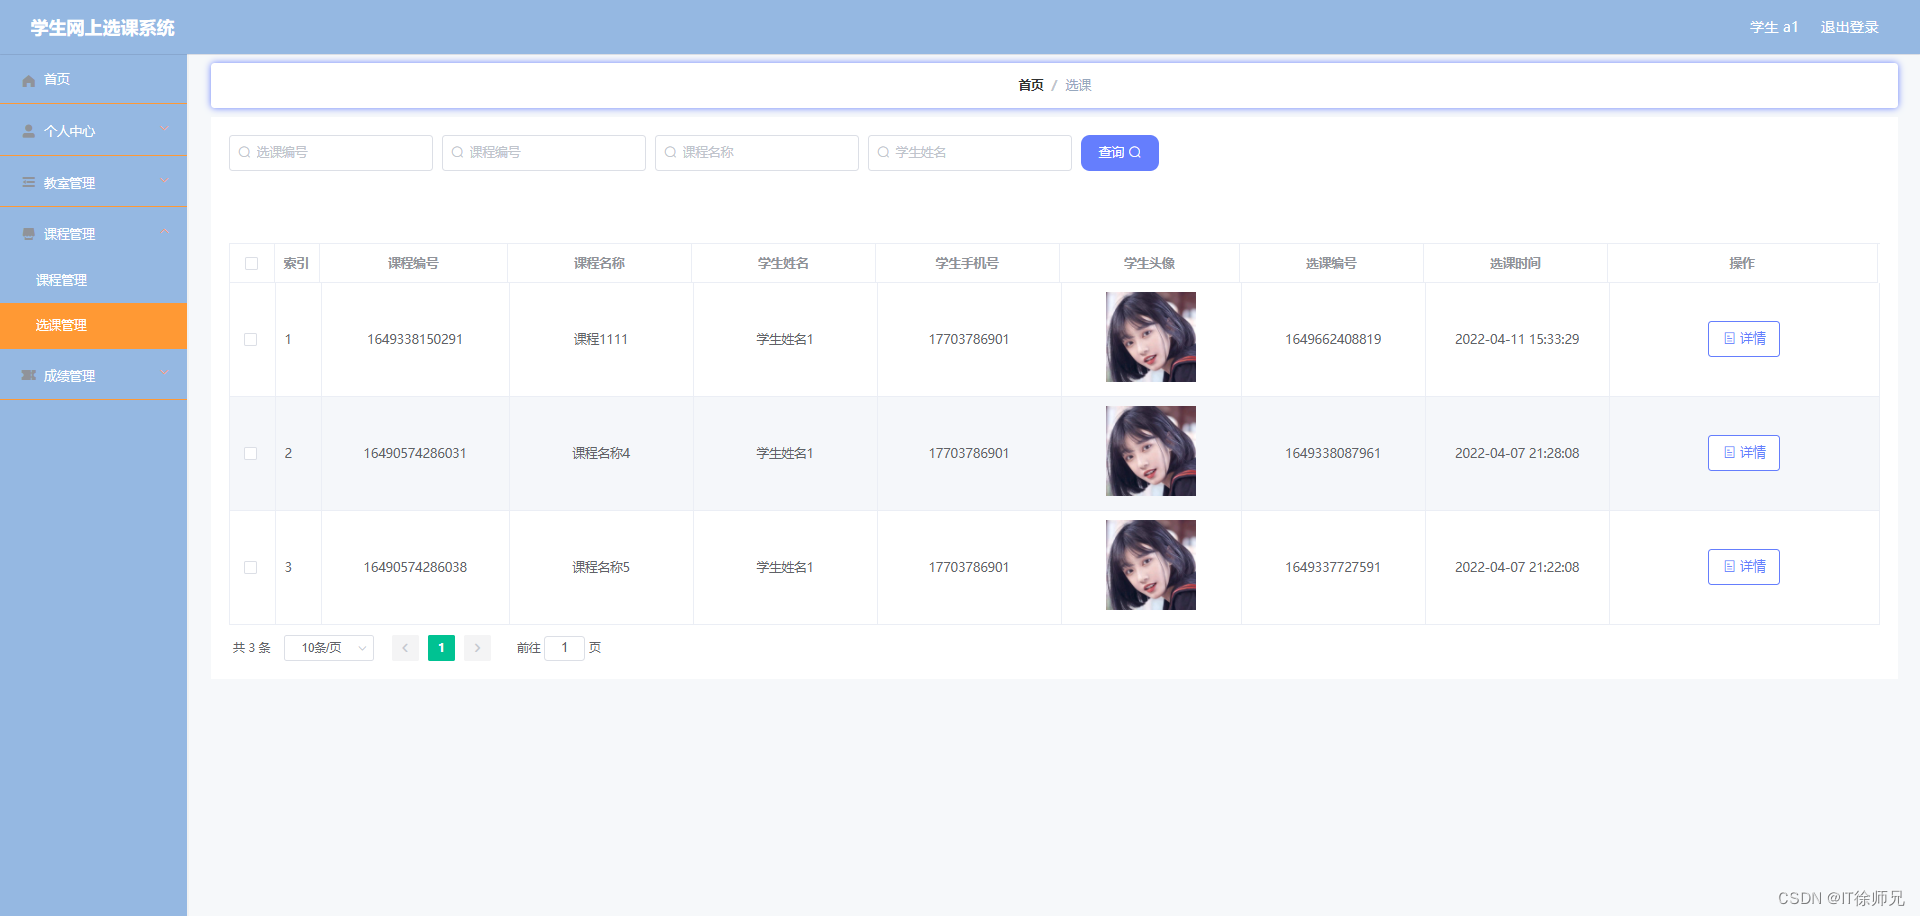Click the detail icon in first row's 详情 button
1920x916 pixels.
pyautogui.click(x=1729, y=339)
